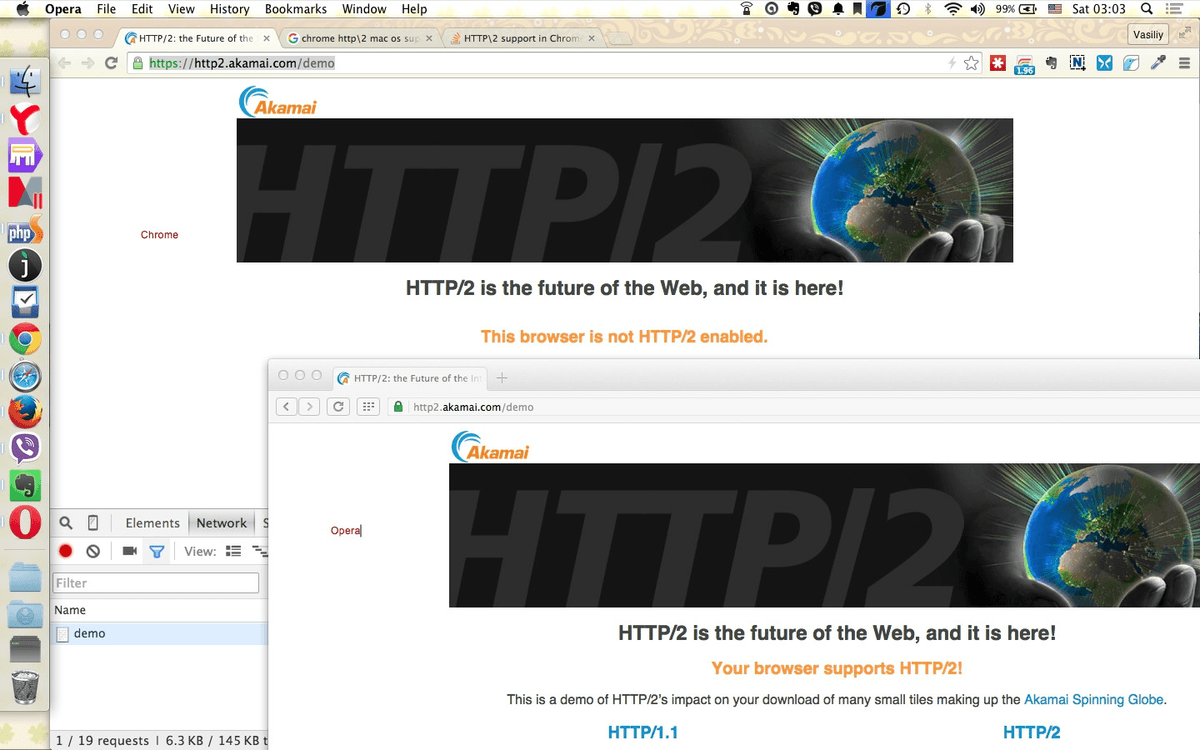Click the Akamai logo in the Chrome window
This screenshot has height=750, width=1200.
pyautogui.click(x=278, y=103)
